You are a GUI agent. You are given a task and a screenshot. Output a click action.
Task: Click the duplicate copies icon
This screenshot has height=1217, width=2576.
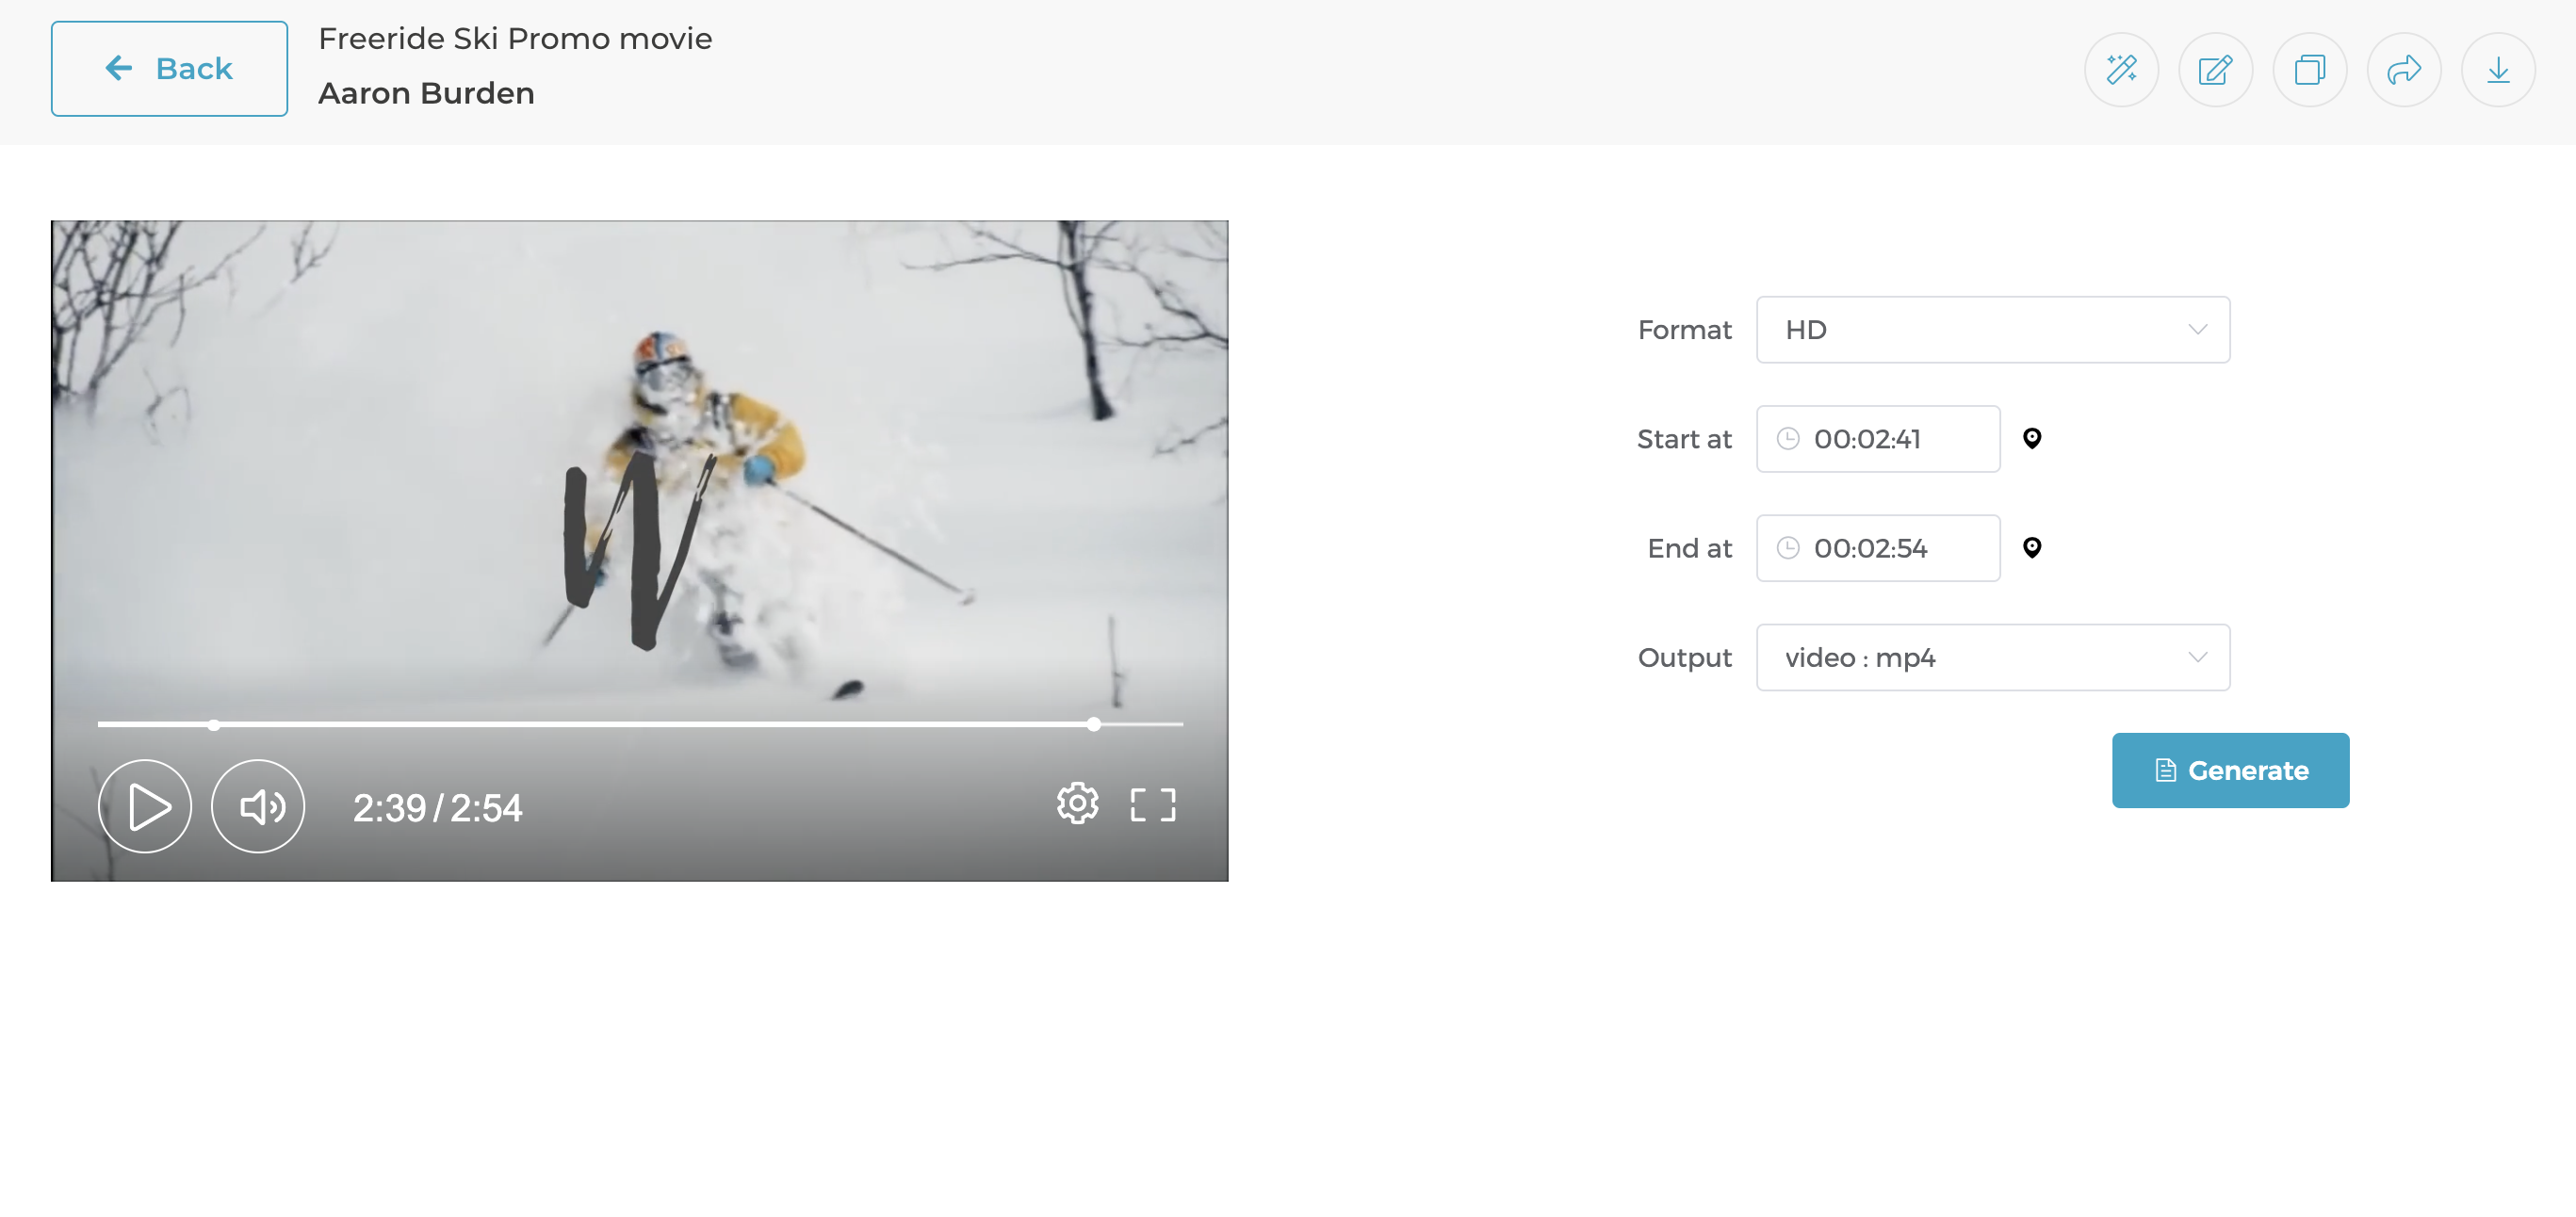click(2309, 70)
